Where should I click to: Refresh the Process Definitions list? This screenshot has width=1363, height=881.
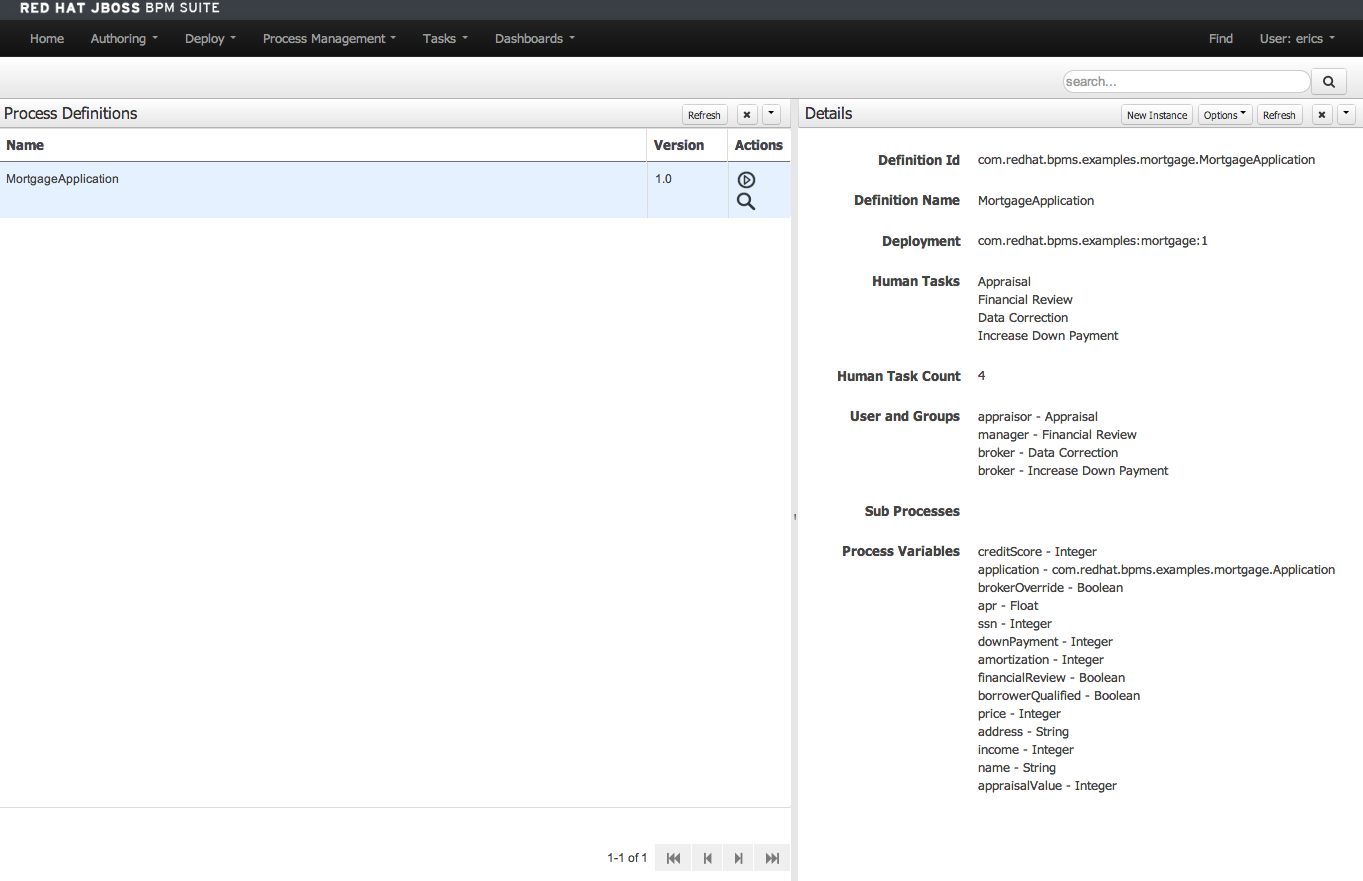(704, 115)
